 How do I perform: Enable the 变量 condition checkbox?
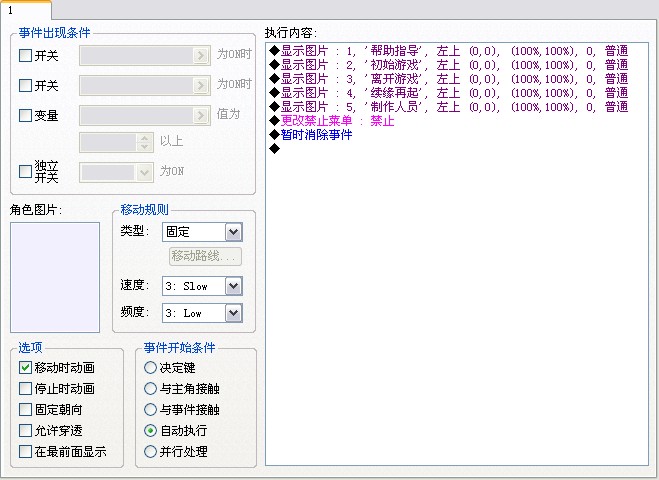tap(25, 115)
